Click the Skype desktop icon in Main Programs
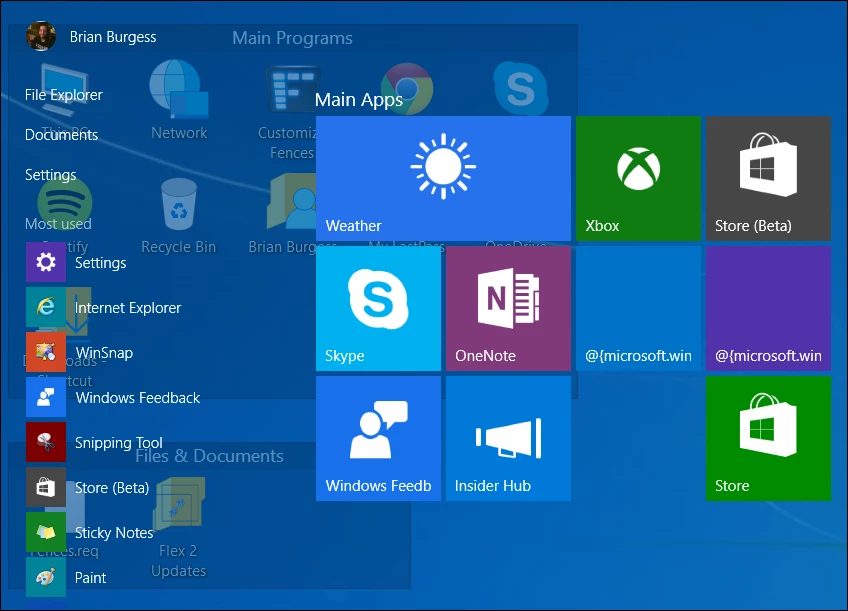Image resolution: width=848 pixels, height=611 pixels. [x=520, y=88]
